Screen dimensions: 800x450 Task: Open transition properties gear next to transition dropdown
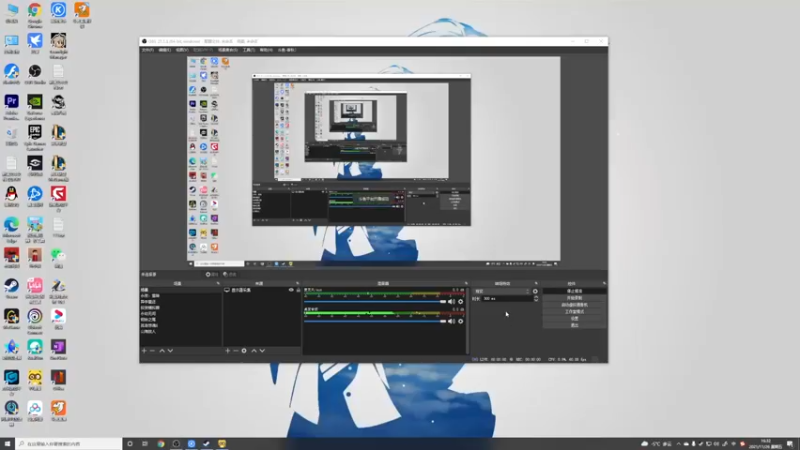pyautogui.click(x=535, y=291)
